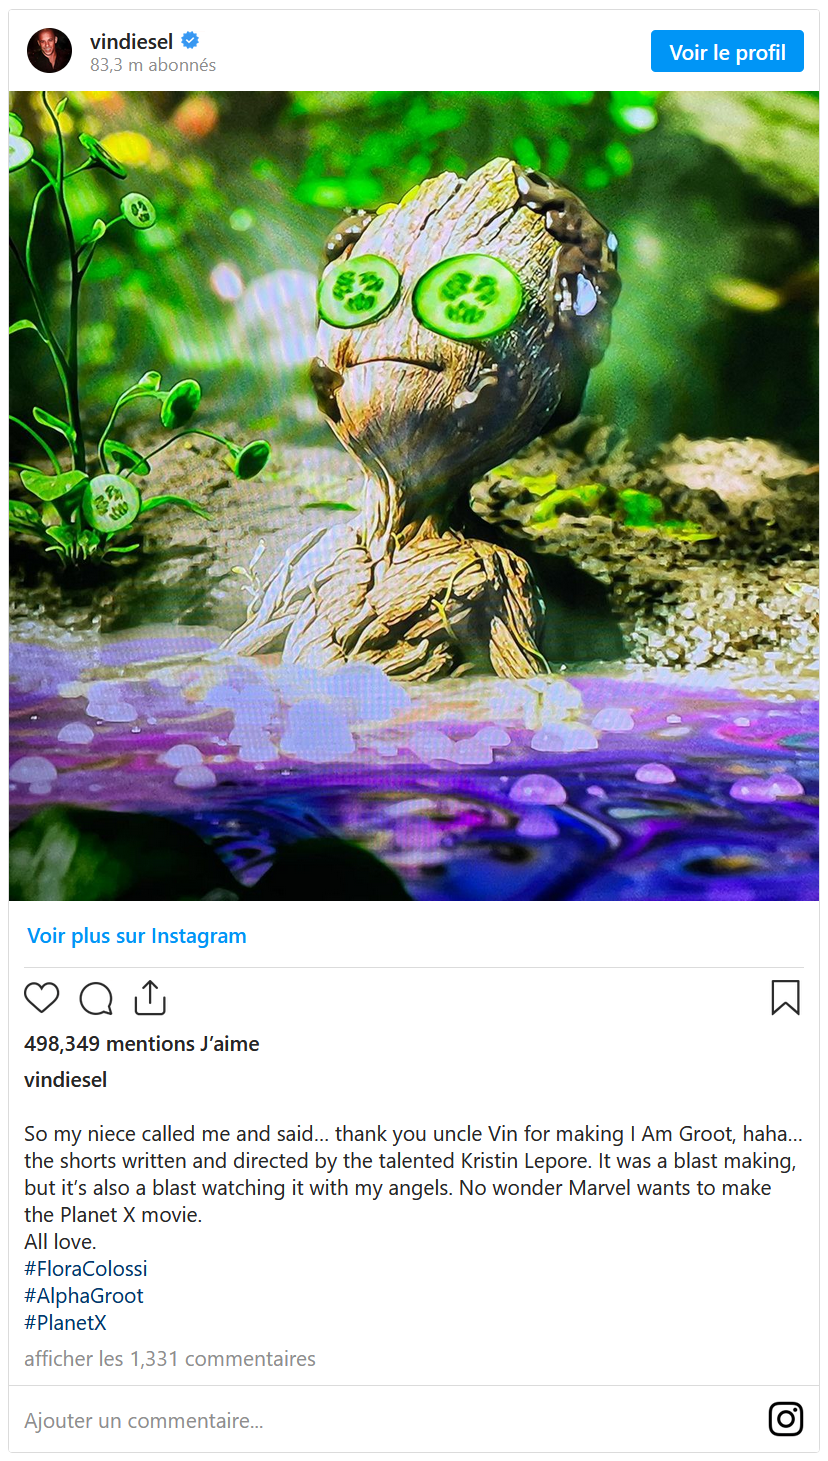The height and width of the screenshot is (1461, 828).
Task: Open the #AlphaGroot hashtag
Action: pos(84,1296)
